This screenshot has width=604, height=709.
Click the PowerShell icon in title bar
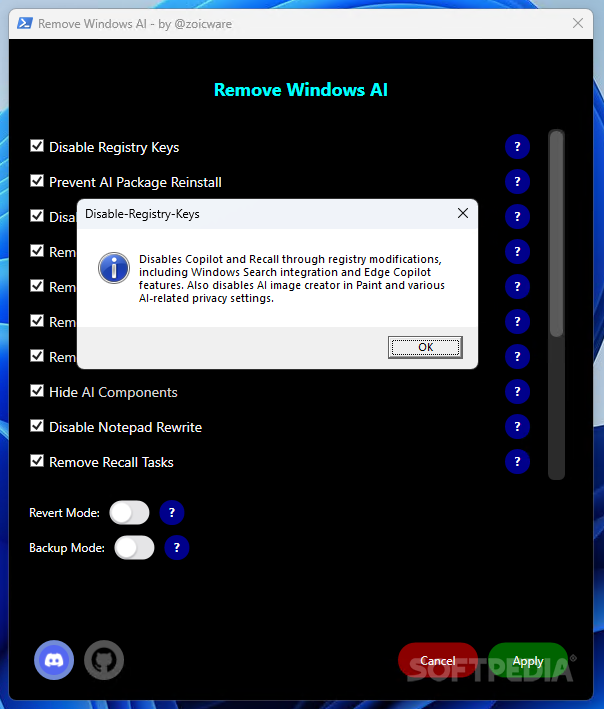(24, 24)
